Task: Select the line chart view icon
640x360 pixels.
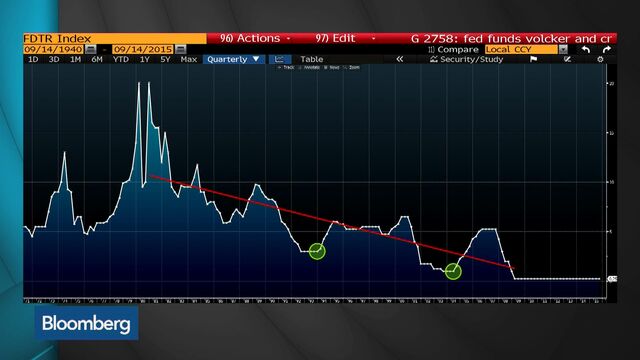Action: (x=280, y=59)
